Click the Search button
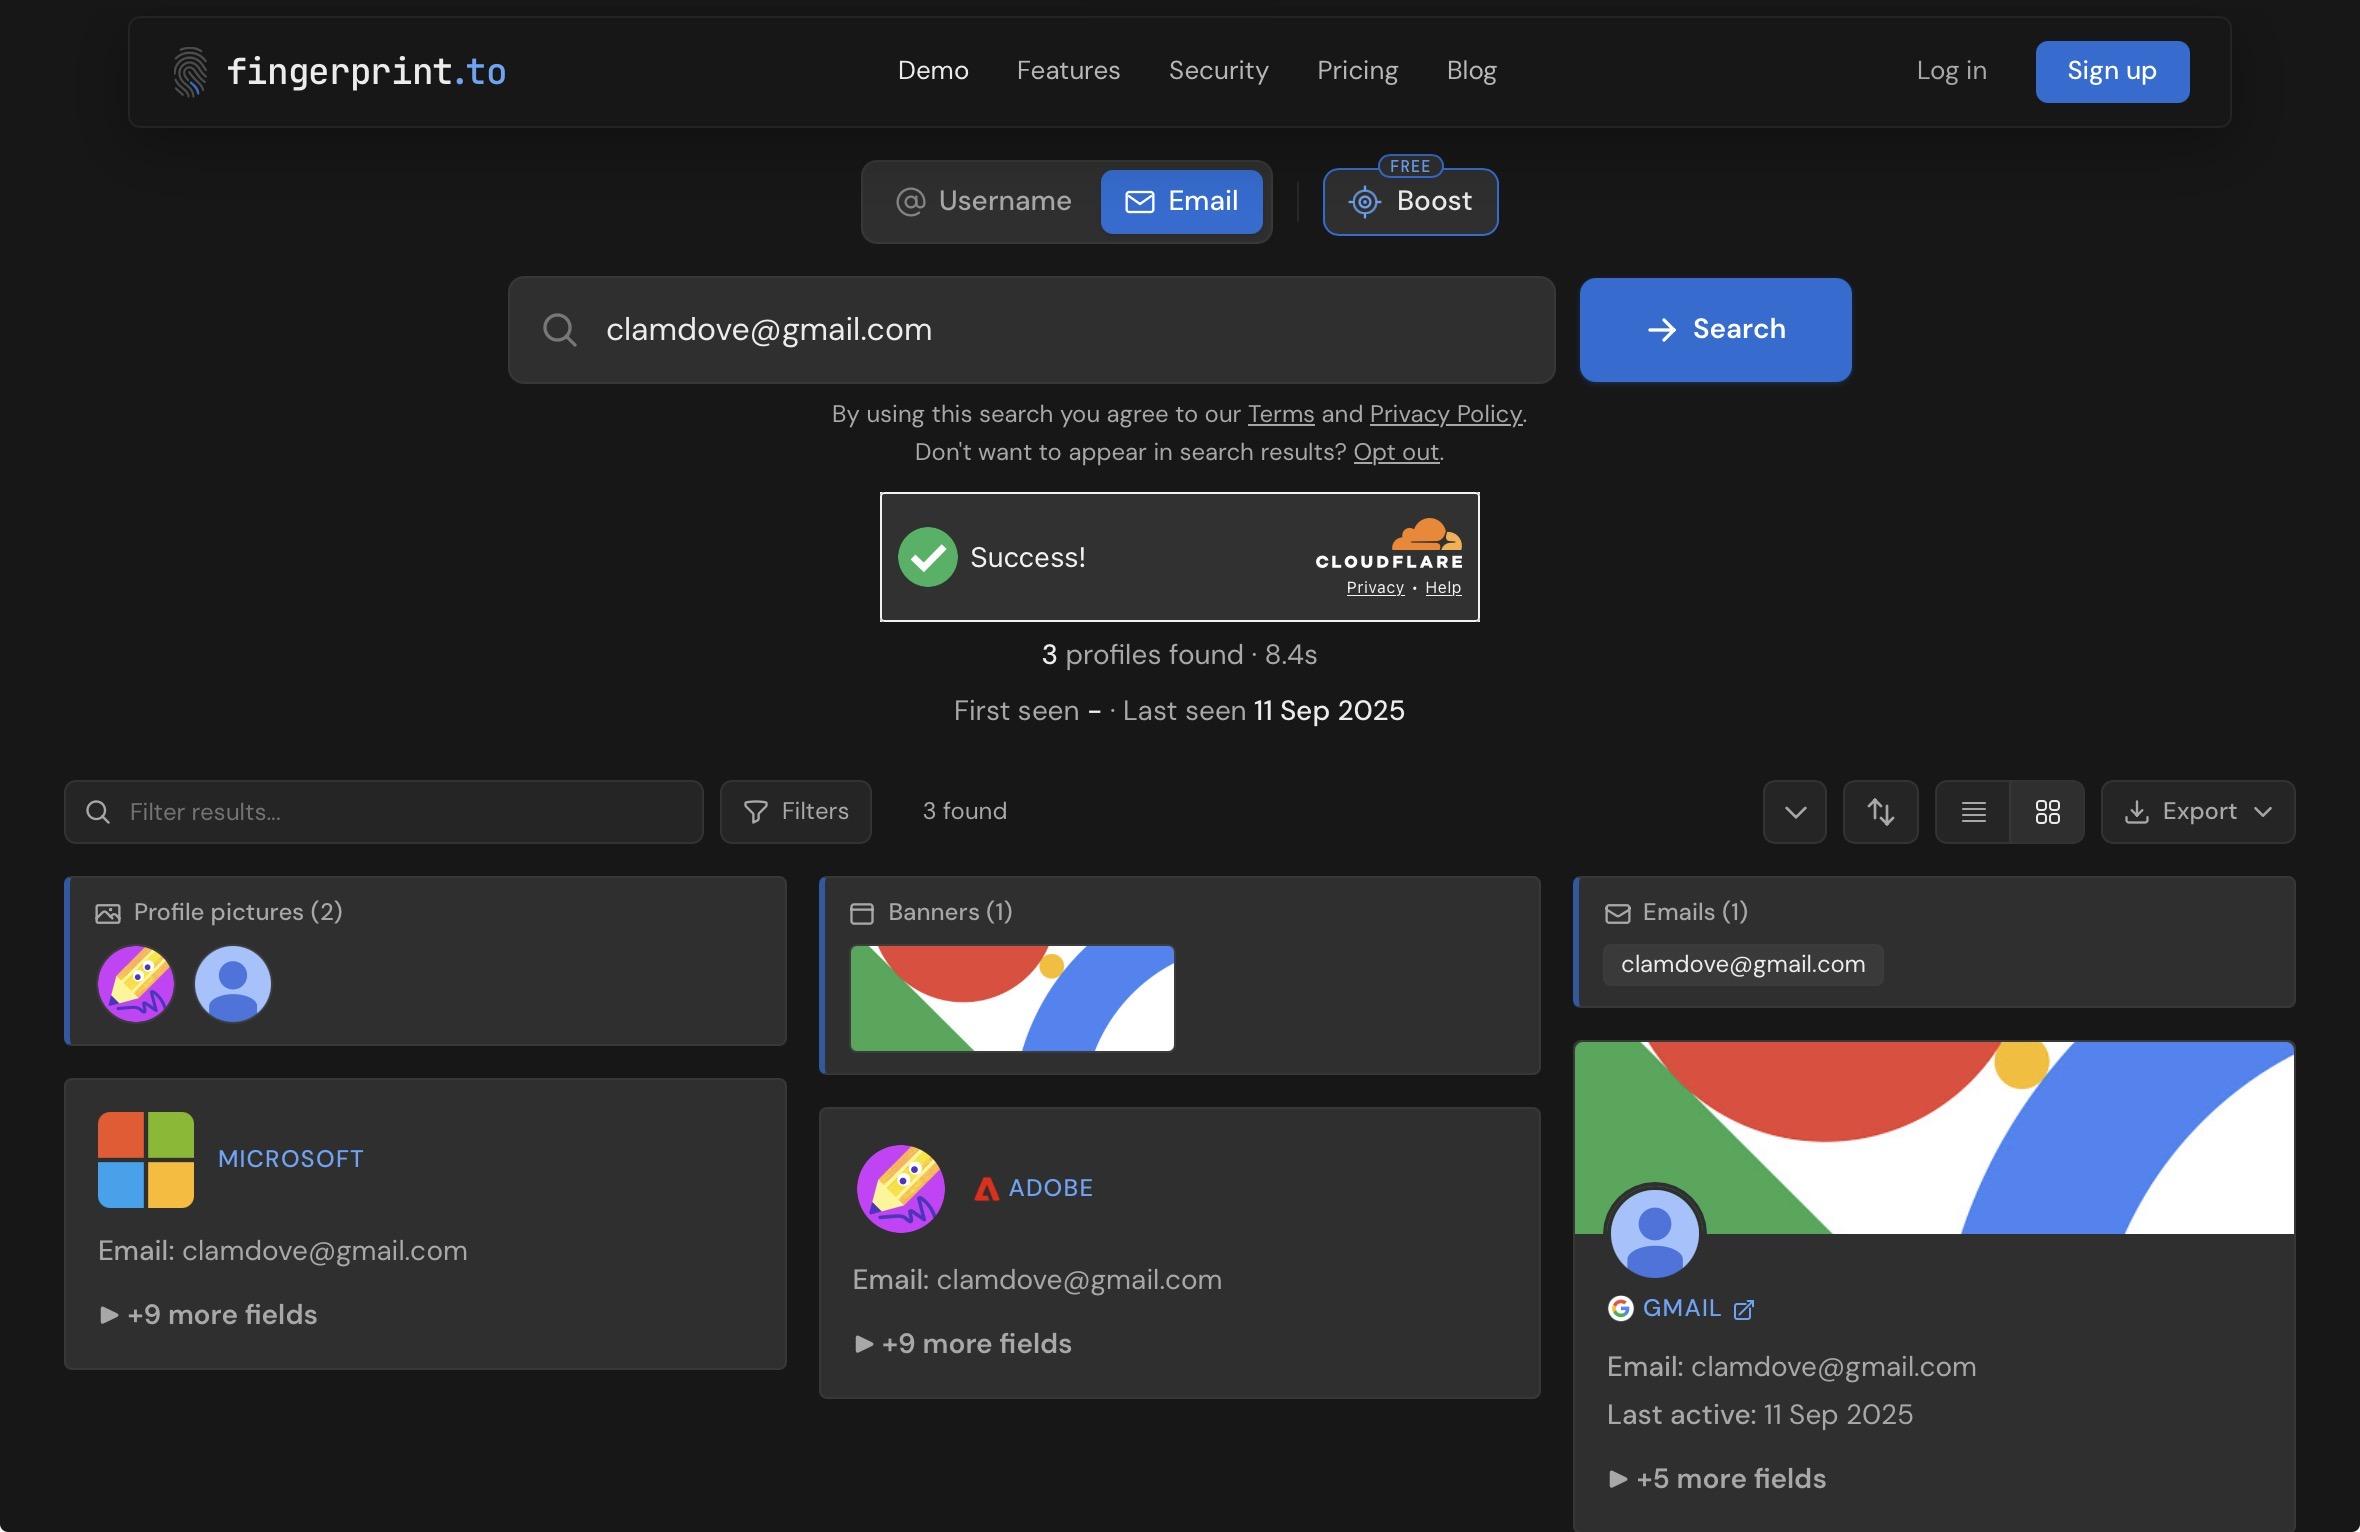The height and width of the screenshot is (1532, 2360). click(x=1715, y=329)
